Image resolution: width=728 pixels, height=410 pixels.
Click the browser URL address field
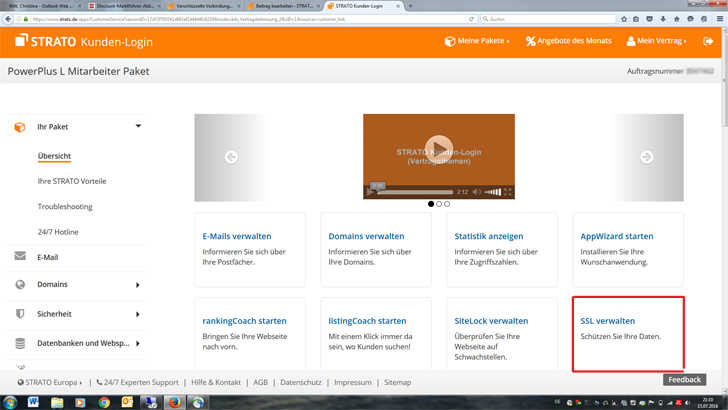point(248,19)
